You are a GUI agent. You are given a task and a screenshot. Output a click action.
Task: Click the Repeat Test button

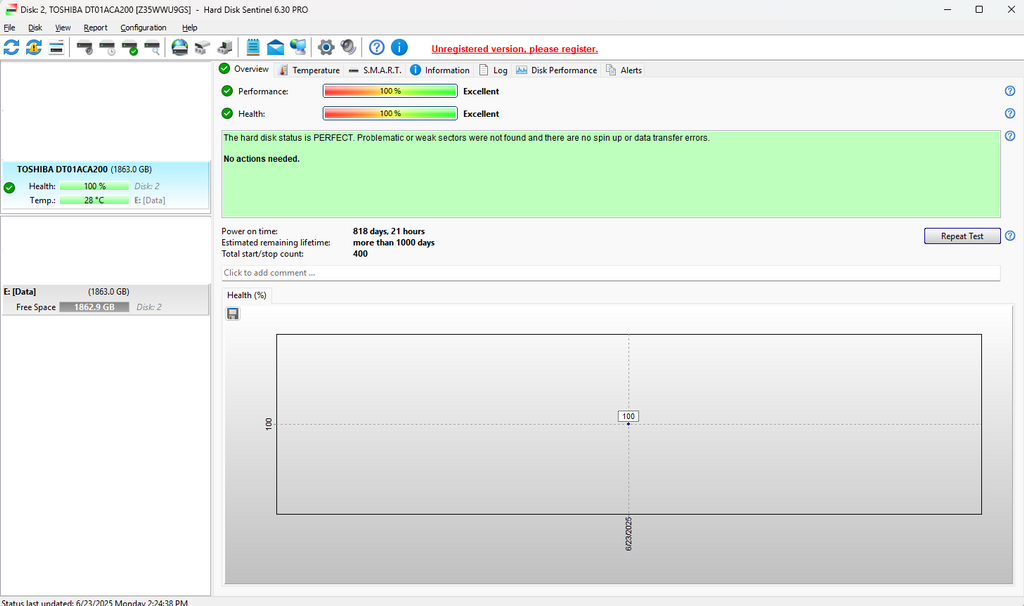click(962, 236)
